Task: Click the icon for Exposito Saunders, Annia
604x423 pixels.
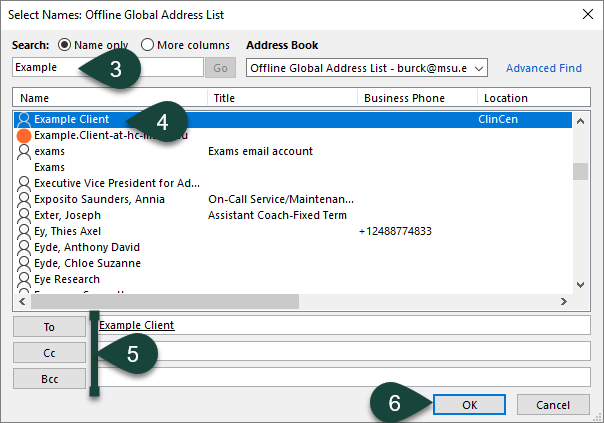Action: tap(24, 199)
